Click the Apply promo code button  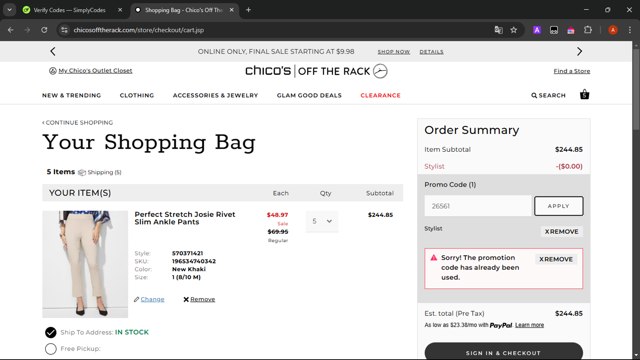558,206
